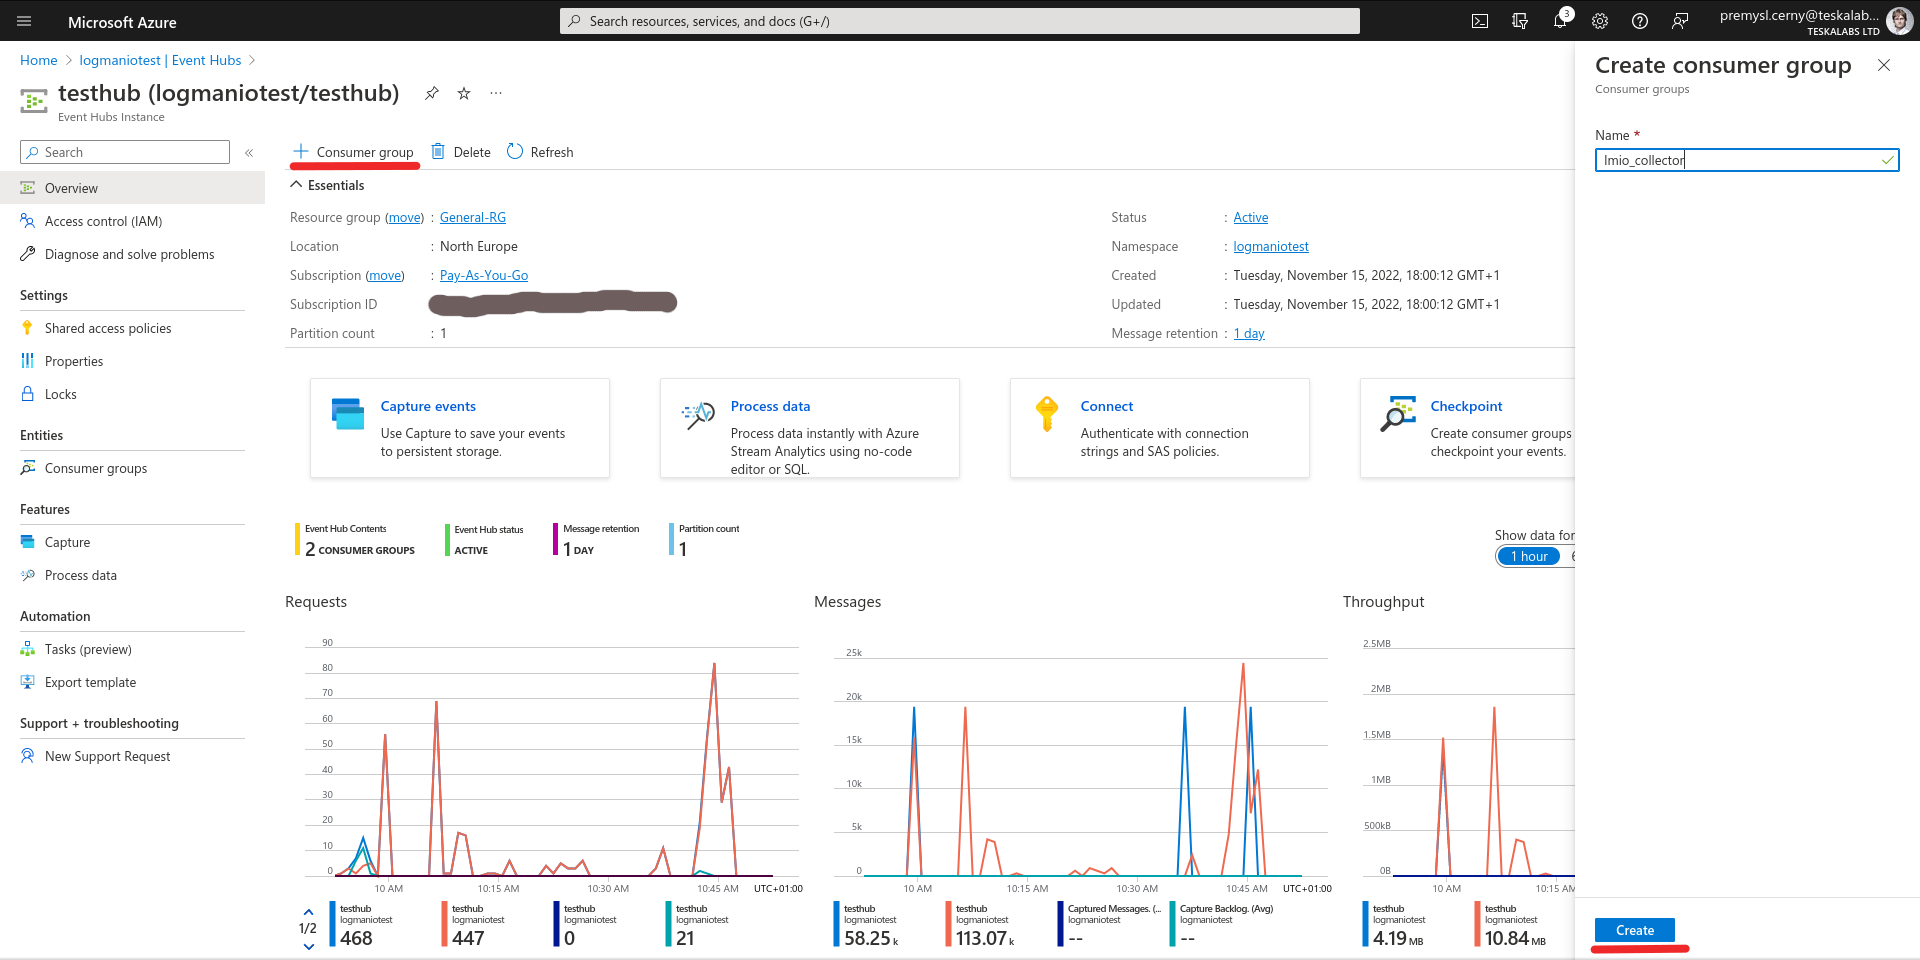Open the help question mark icon
This screenshot has width=1920, height=960.
pos(1640,21)
